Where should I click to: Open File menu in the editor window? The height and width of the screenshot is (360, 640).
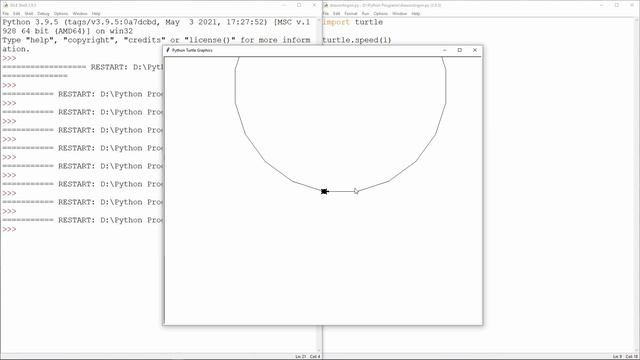coord(326,13)
